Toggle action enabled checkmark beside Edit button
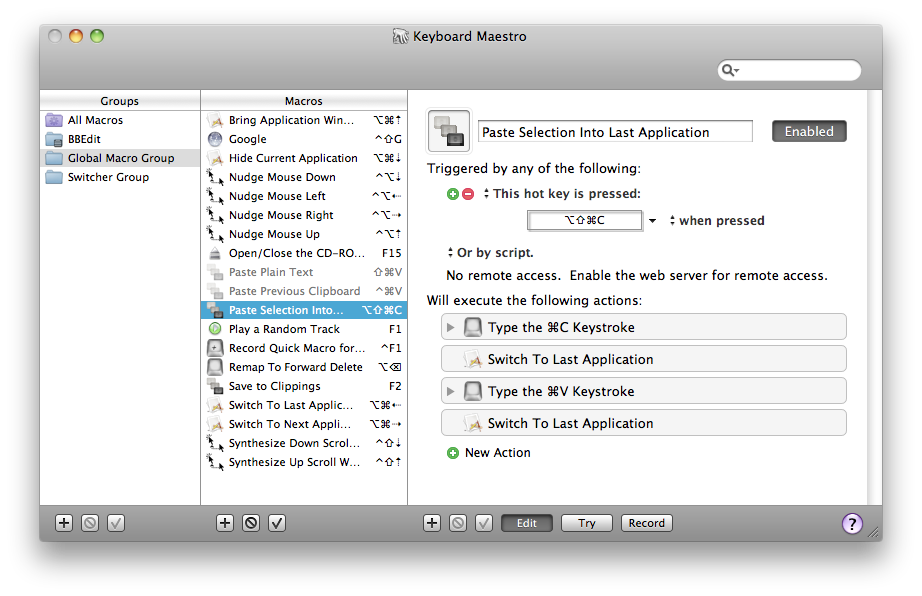Viewport: 922px width, 596px height. 484,523
